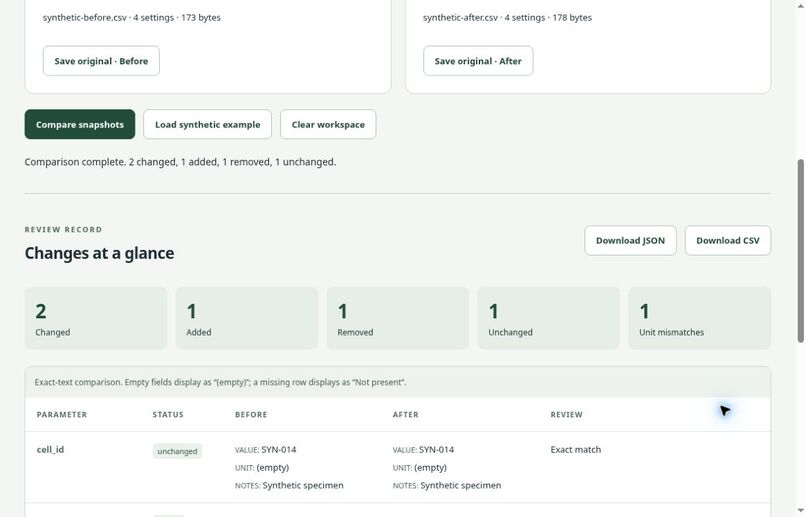
Task: Select the Removed summary card
Action: point(398,318)
